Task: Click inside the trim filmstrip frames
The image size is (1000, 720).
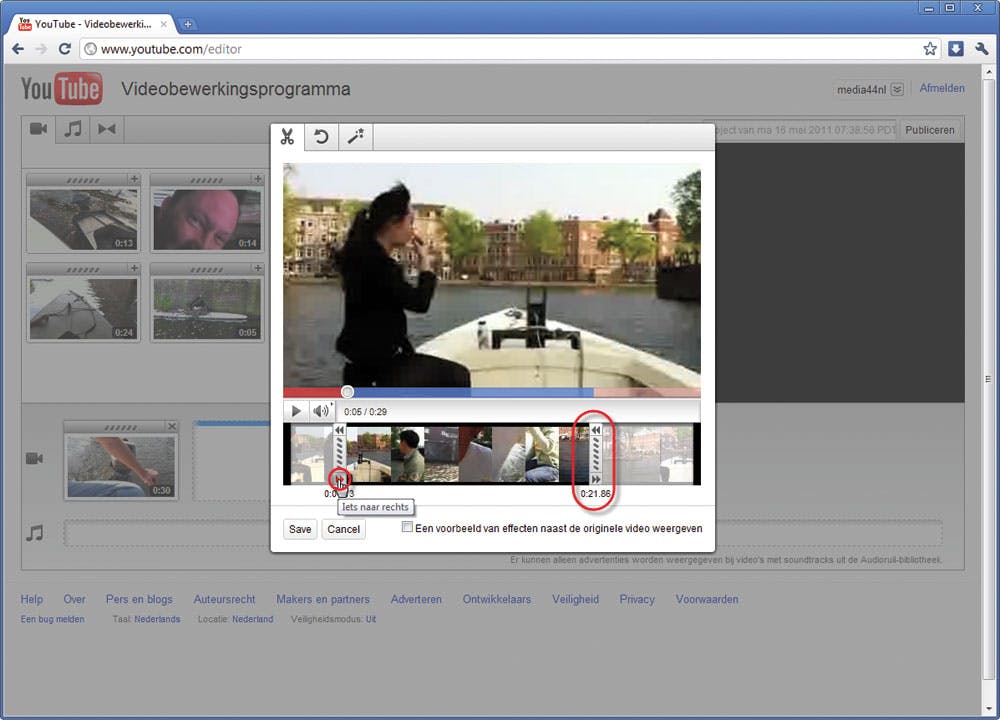Action: tap(467, 455)
